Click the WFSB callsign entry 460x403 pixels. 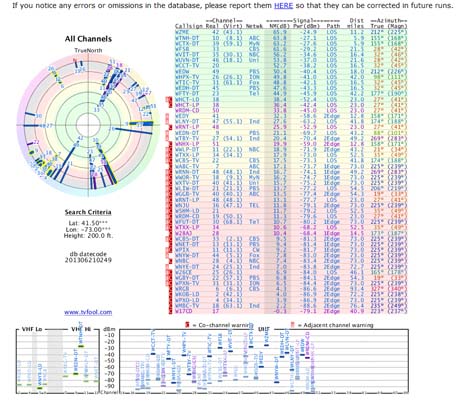point(182,49)
